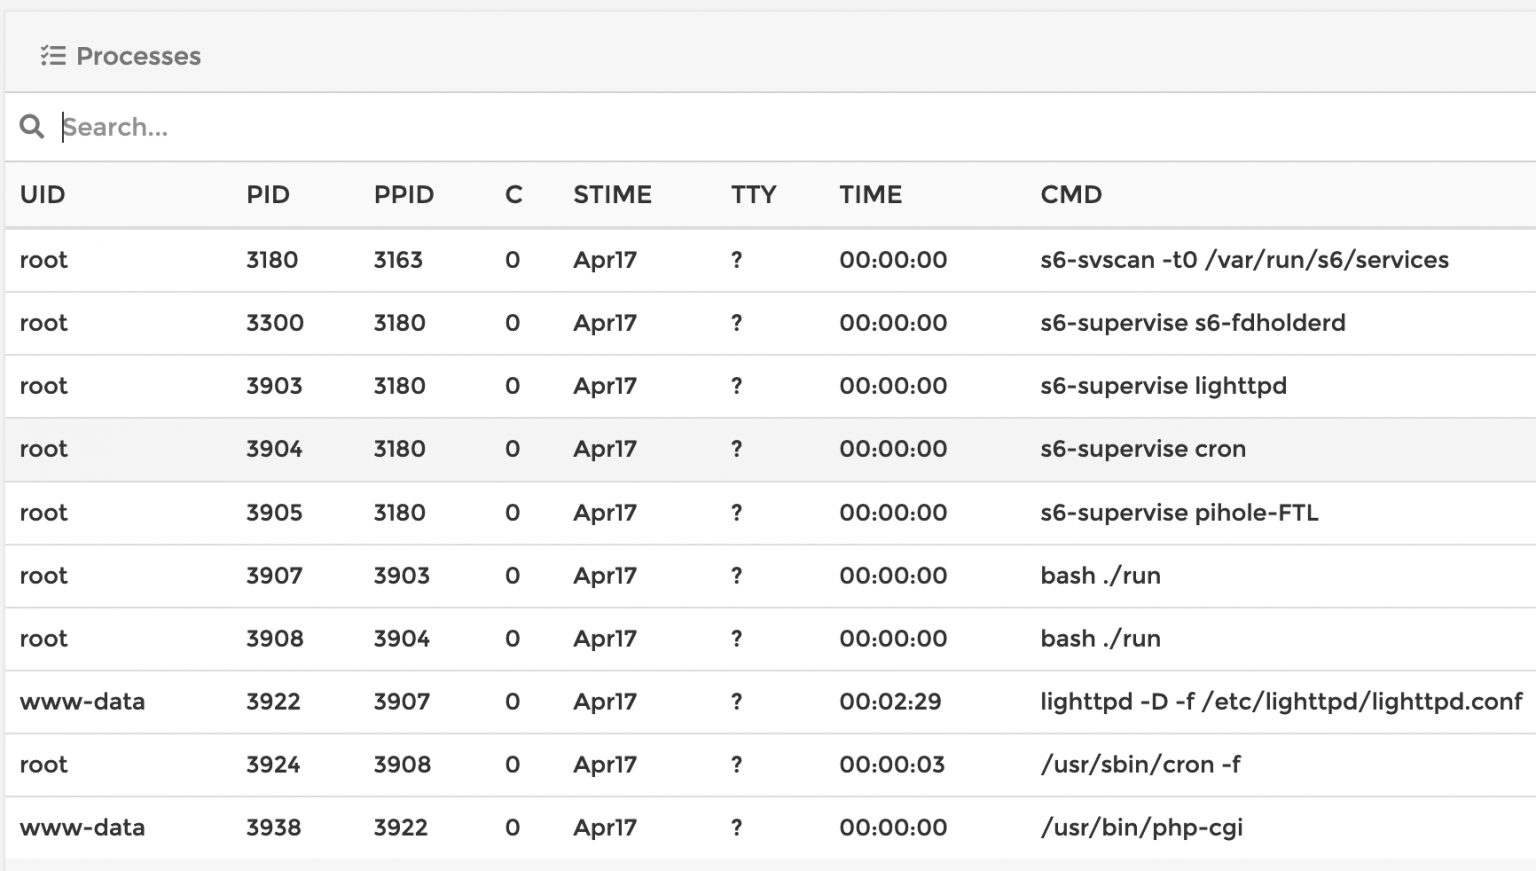The image size is (1536, 871).
Task: Sort processes by the PID column
Action: (x=268, y=195)
